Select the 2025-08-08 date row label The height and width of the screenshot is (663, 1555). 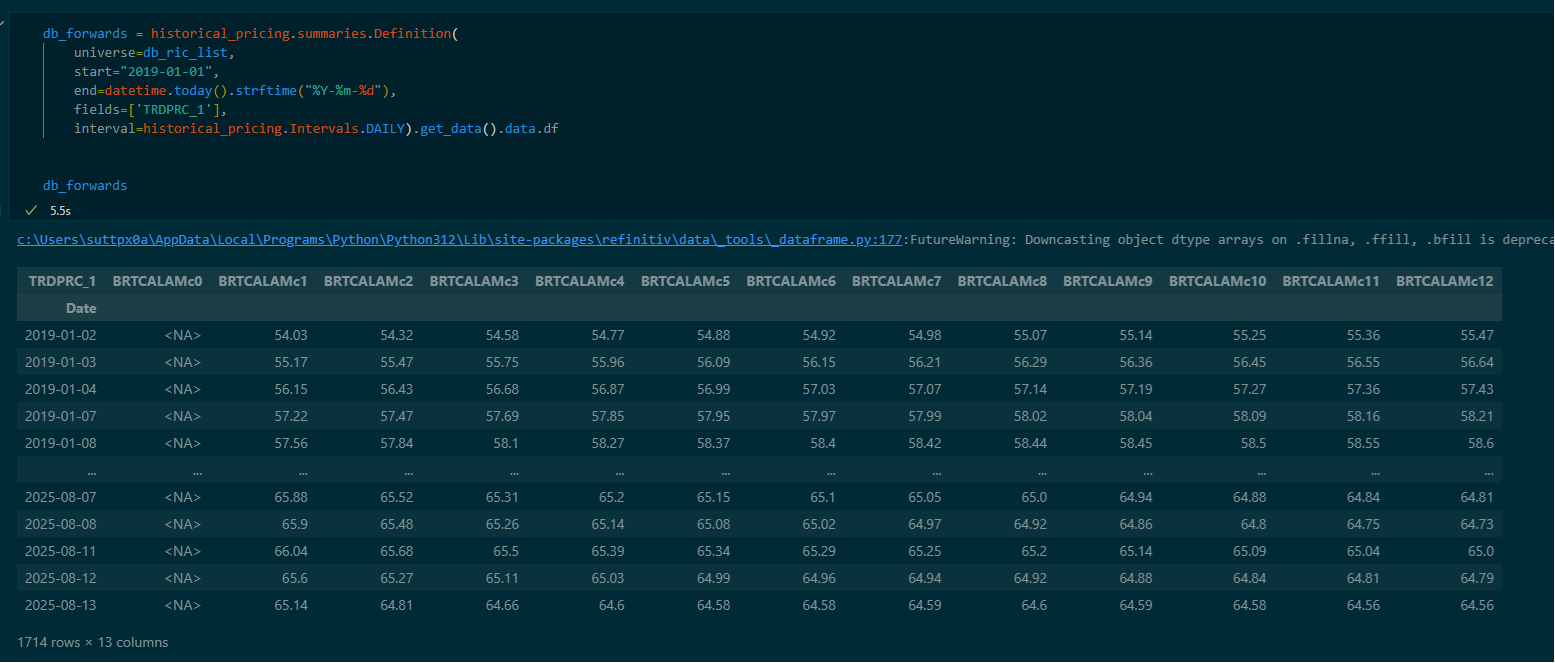click(61, 524)
